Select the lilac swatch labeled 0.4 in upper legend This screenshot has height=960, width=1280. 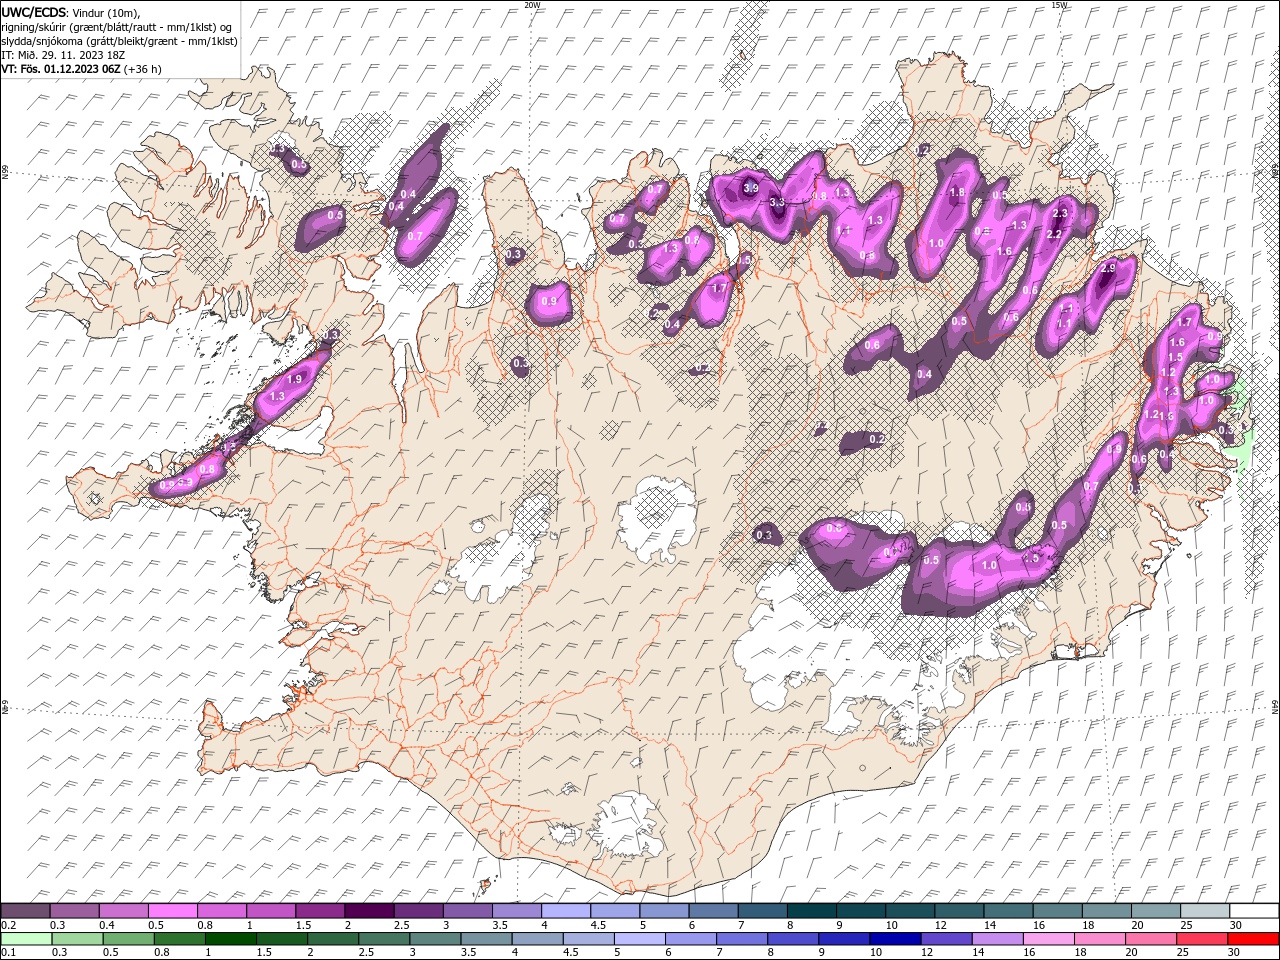(124, 911)
